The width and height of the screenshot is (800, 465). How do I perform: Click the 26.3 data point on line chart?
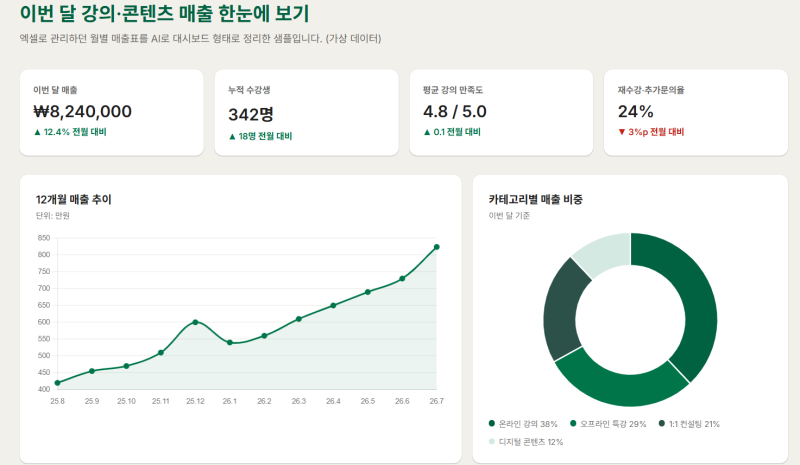point(299,319)
